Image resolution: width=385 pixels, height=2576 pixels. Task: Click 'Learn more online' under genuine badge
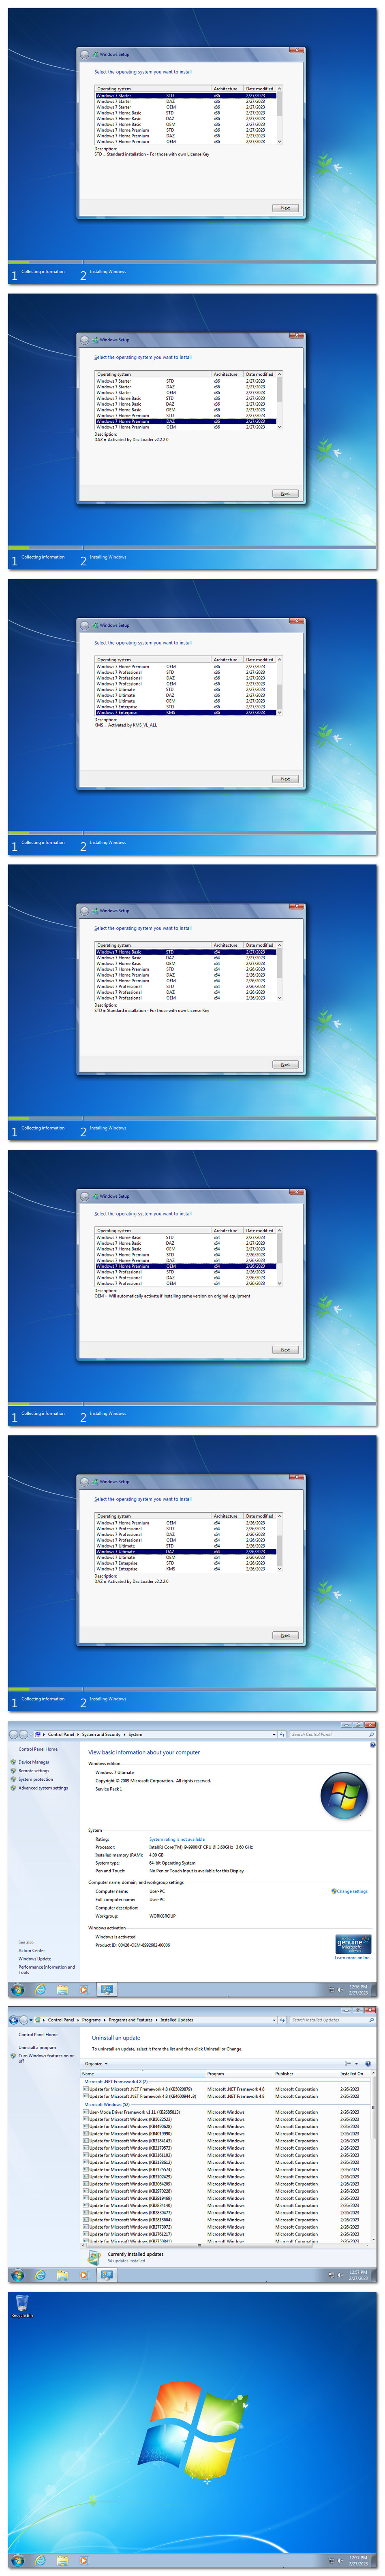coord(352,1958)
